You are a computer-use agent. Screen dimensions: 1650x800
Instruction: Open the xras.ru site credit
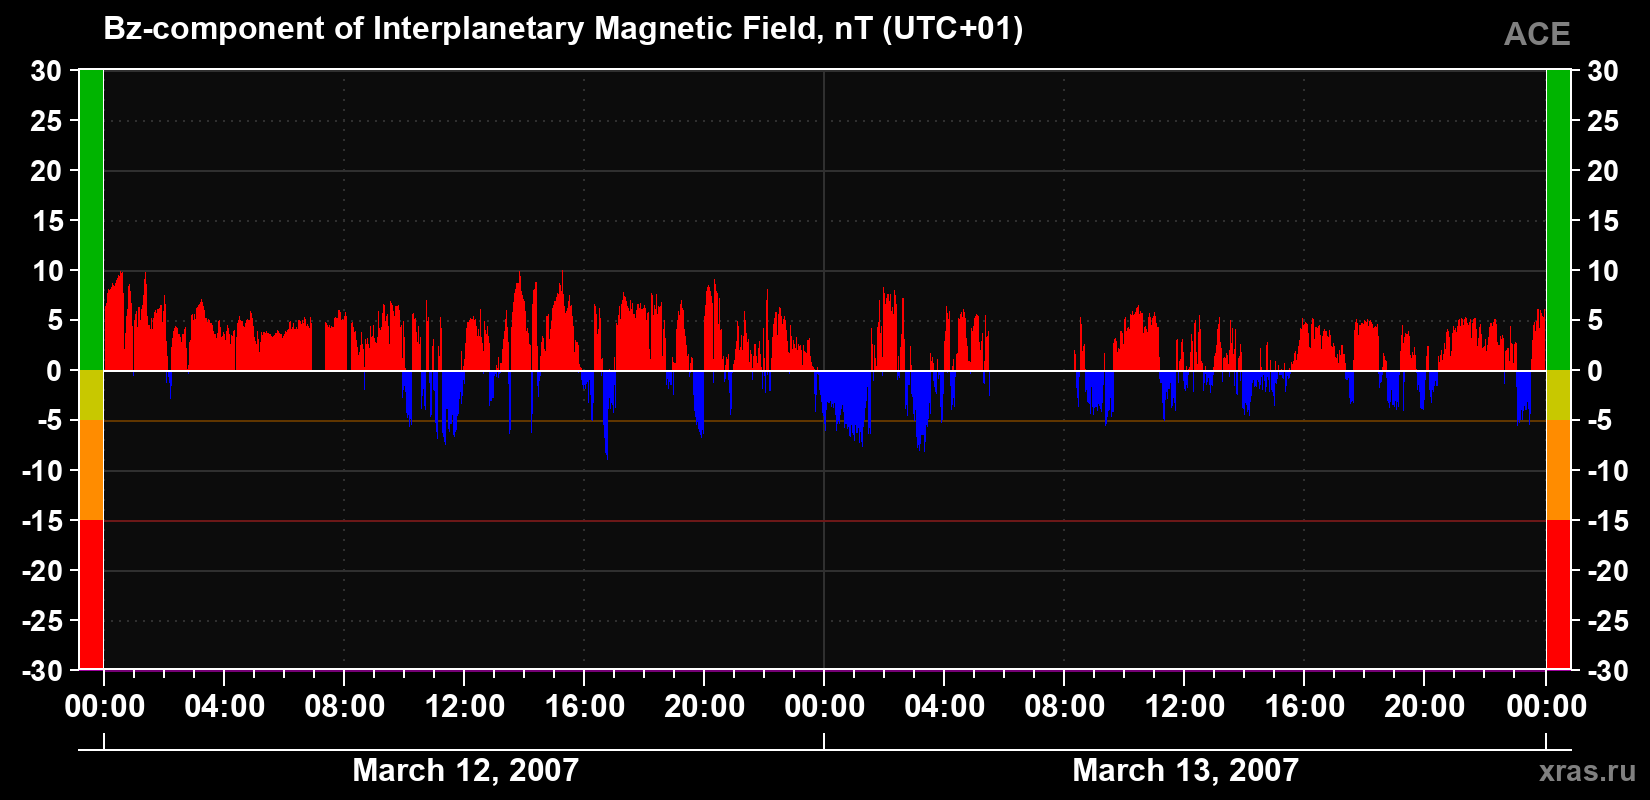click(x=1587, y=771)
